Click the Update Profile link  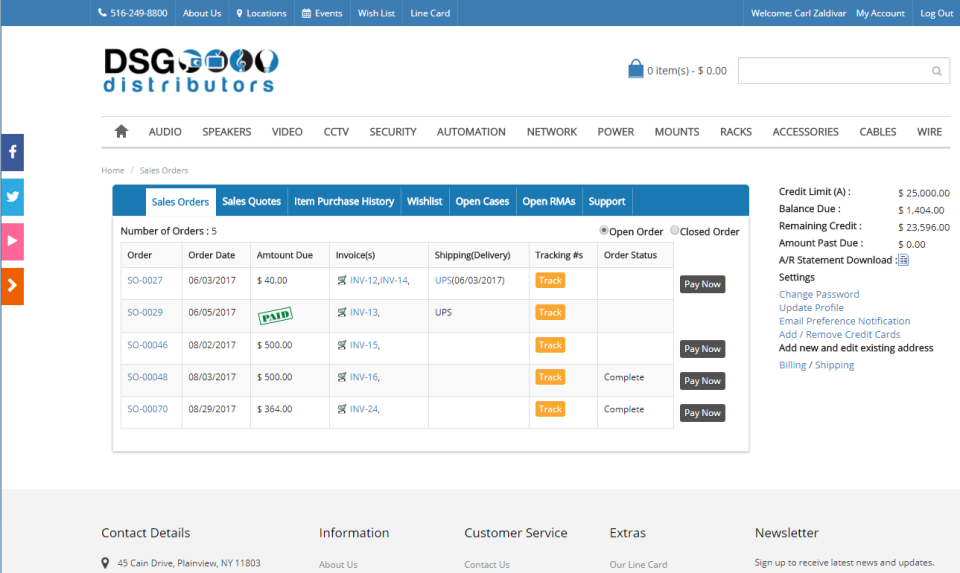click(811, 308)
